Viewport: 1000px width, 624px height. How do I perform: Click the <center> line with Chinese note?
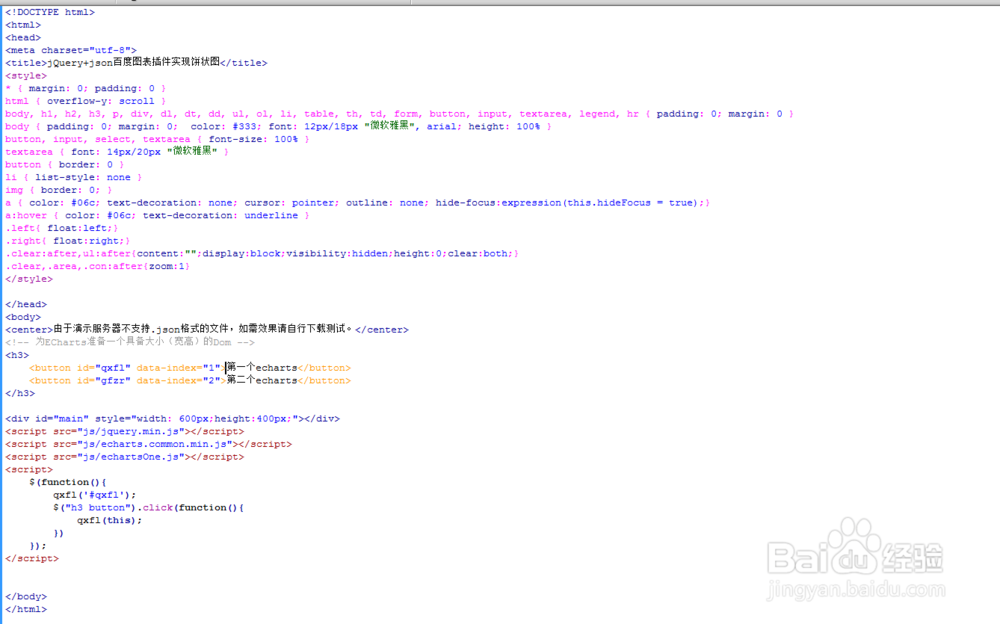point(207,329)
